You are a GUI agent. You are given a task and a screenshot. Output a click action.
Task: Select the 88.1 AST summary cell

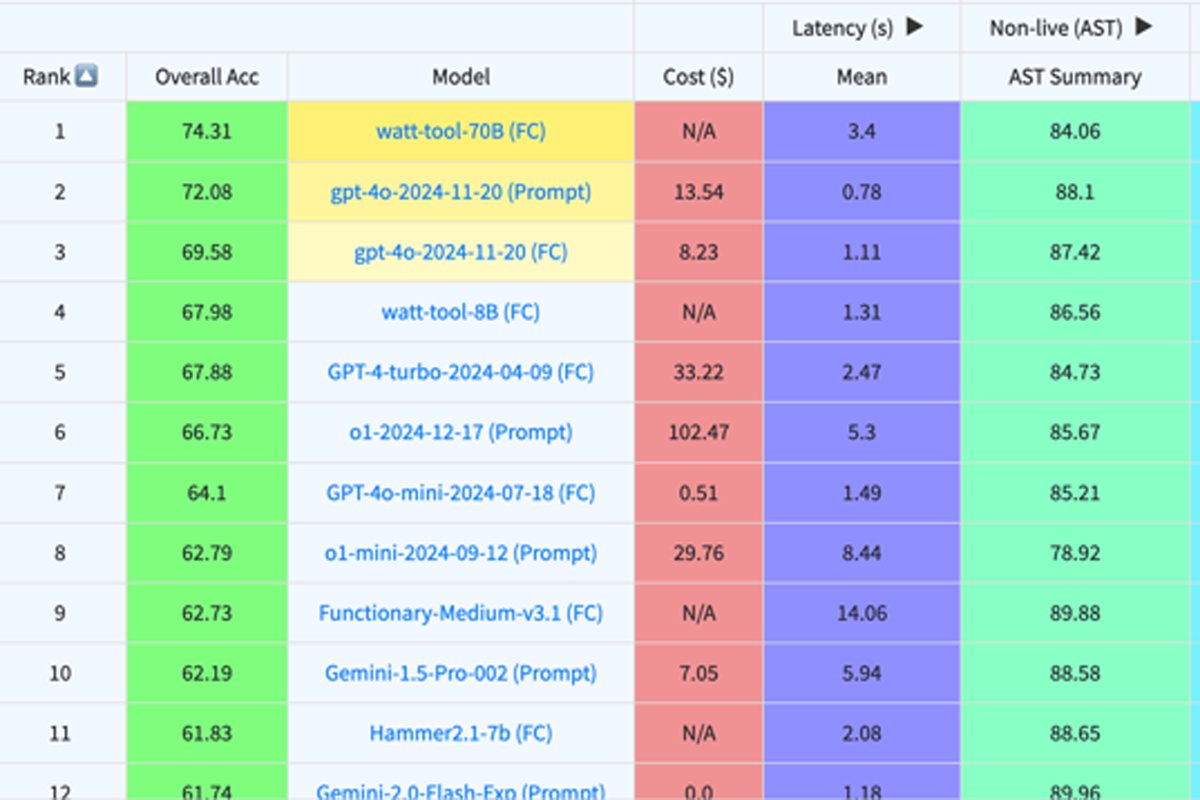1075,191
